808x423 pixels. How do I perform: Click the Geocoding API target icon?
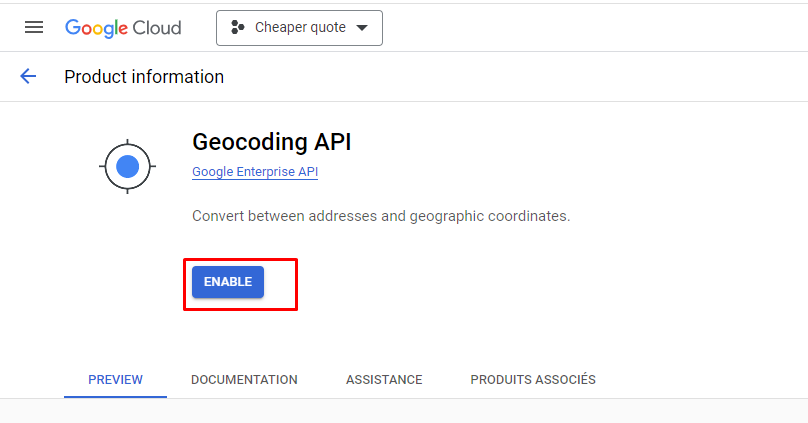[x=127, y=166]
